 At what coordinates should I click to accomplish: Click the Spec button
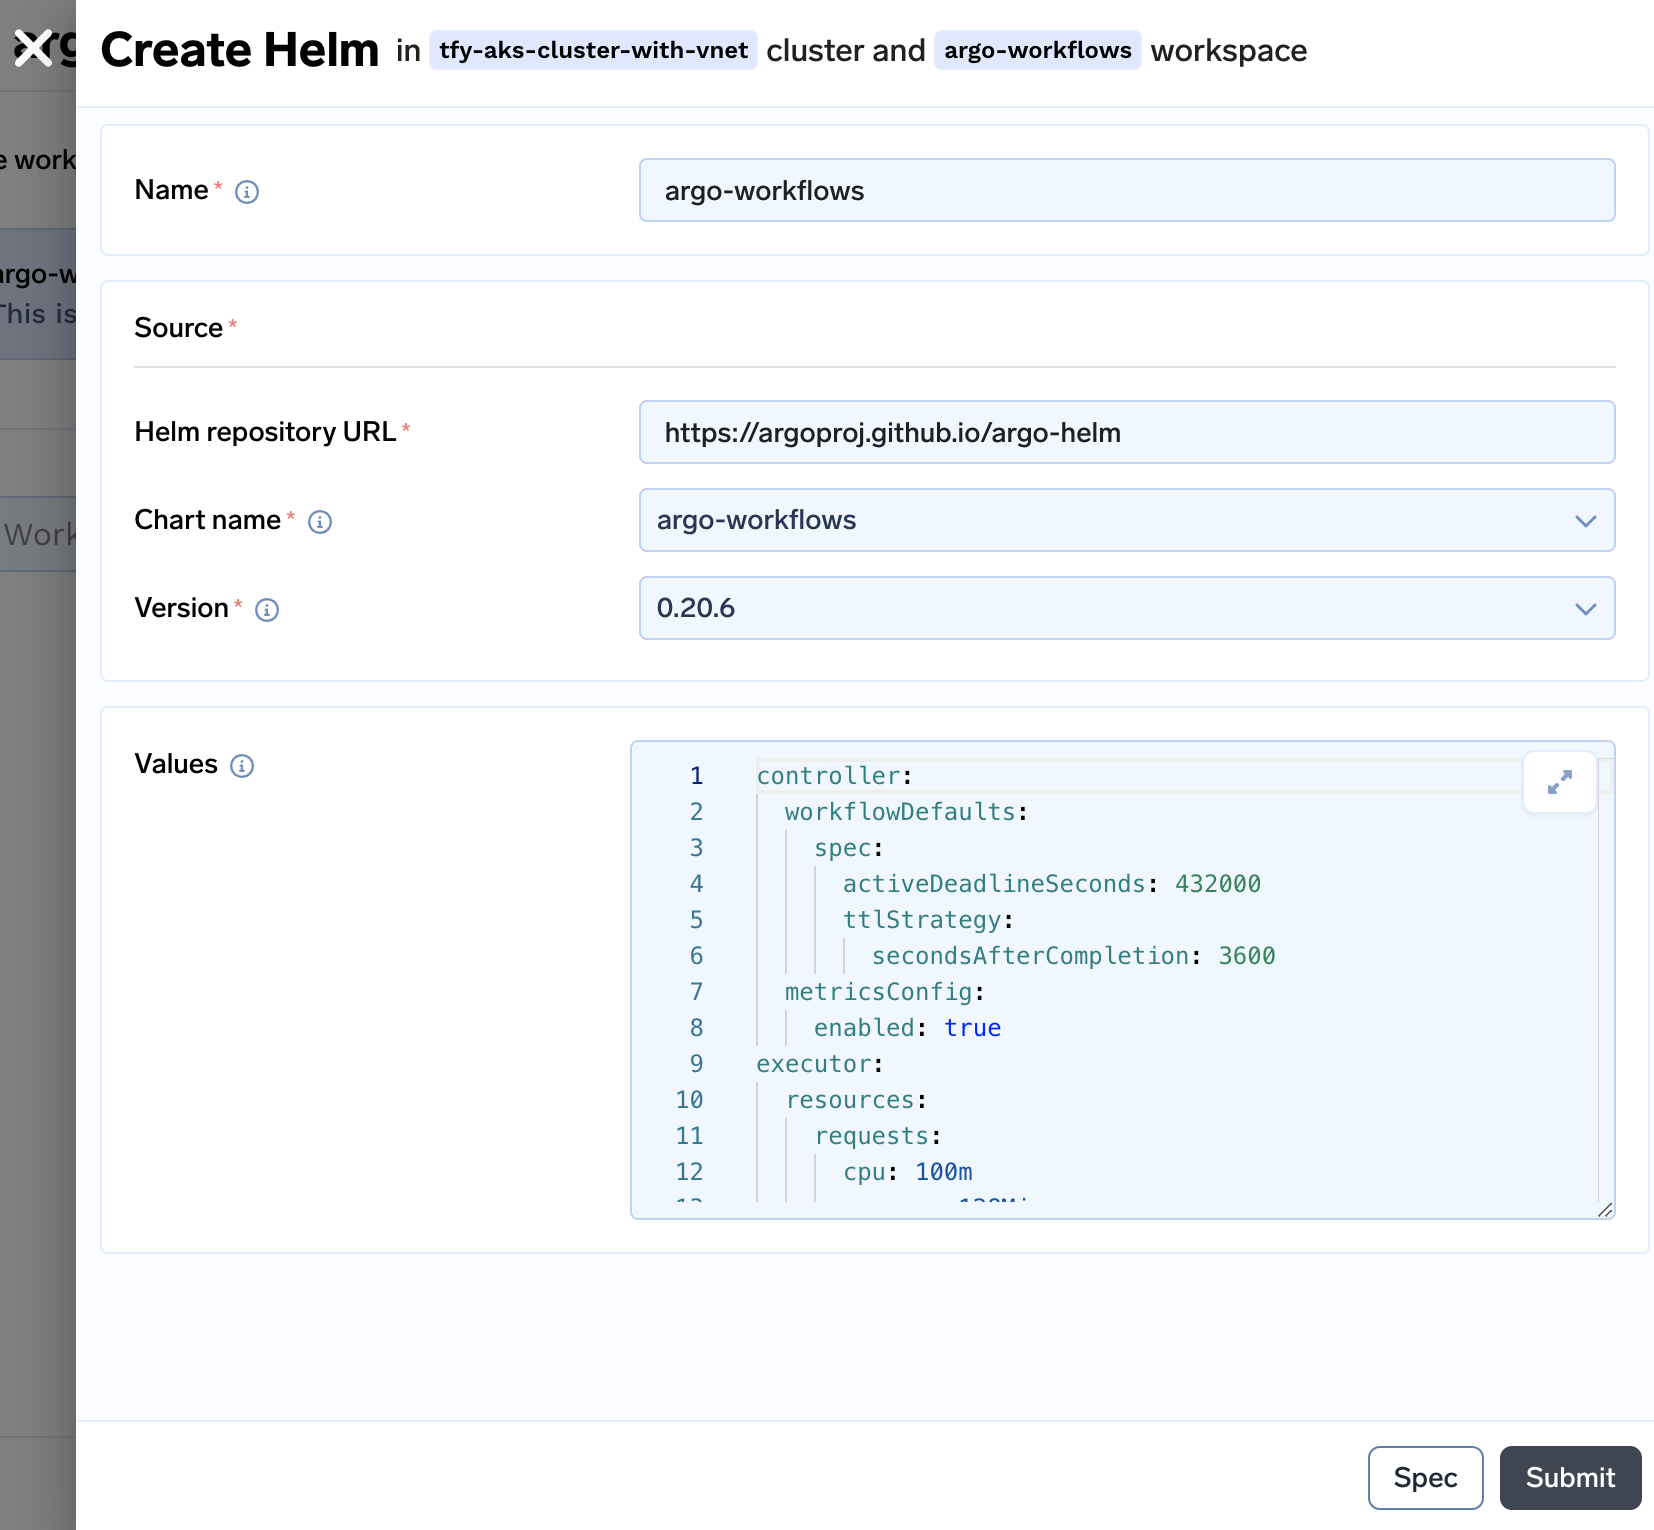point(1424,1477)
